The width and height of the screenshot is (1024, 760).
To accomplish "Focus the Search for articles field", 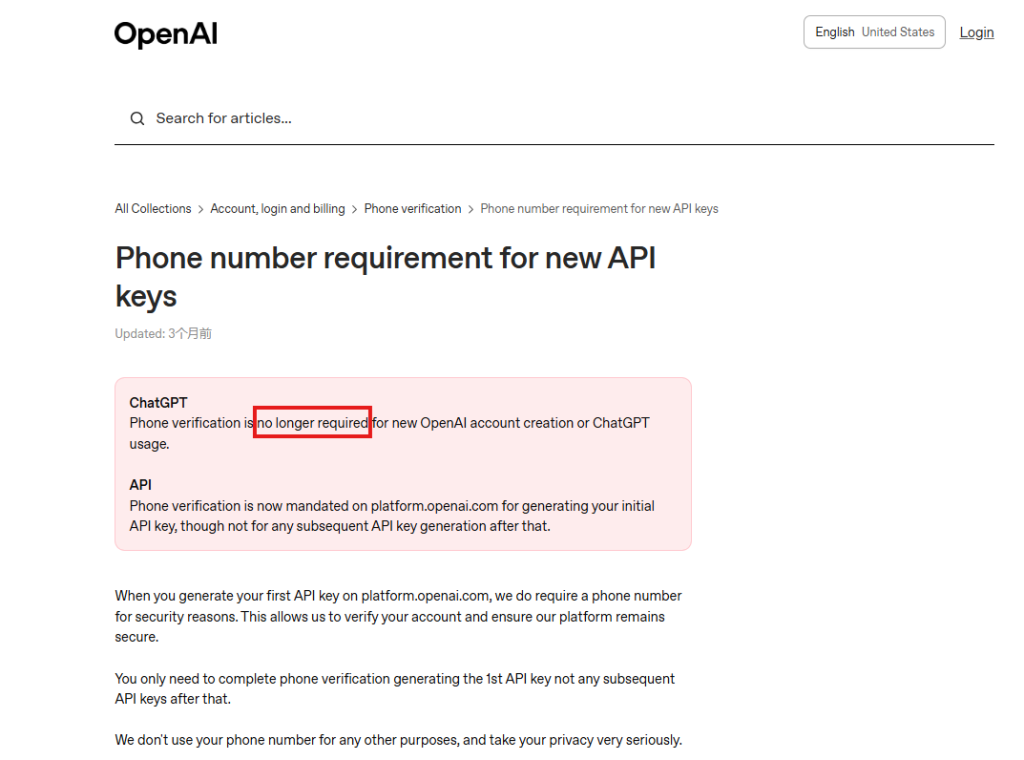I will pos(400,118).
